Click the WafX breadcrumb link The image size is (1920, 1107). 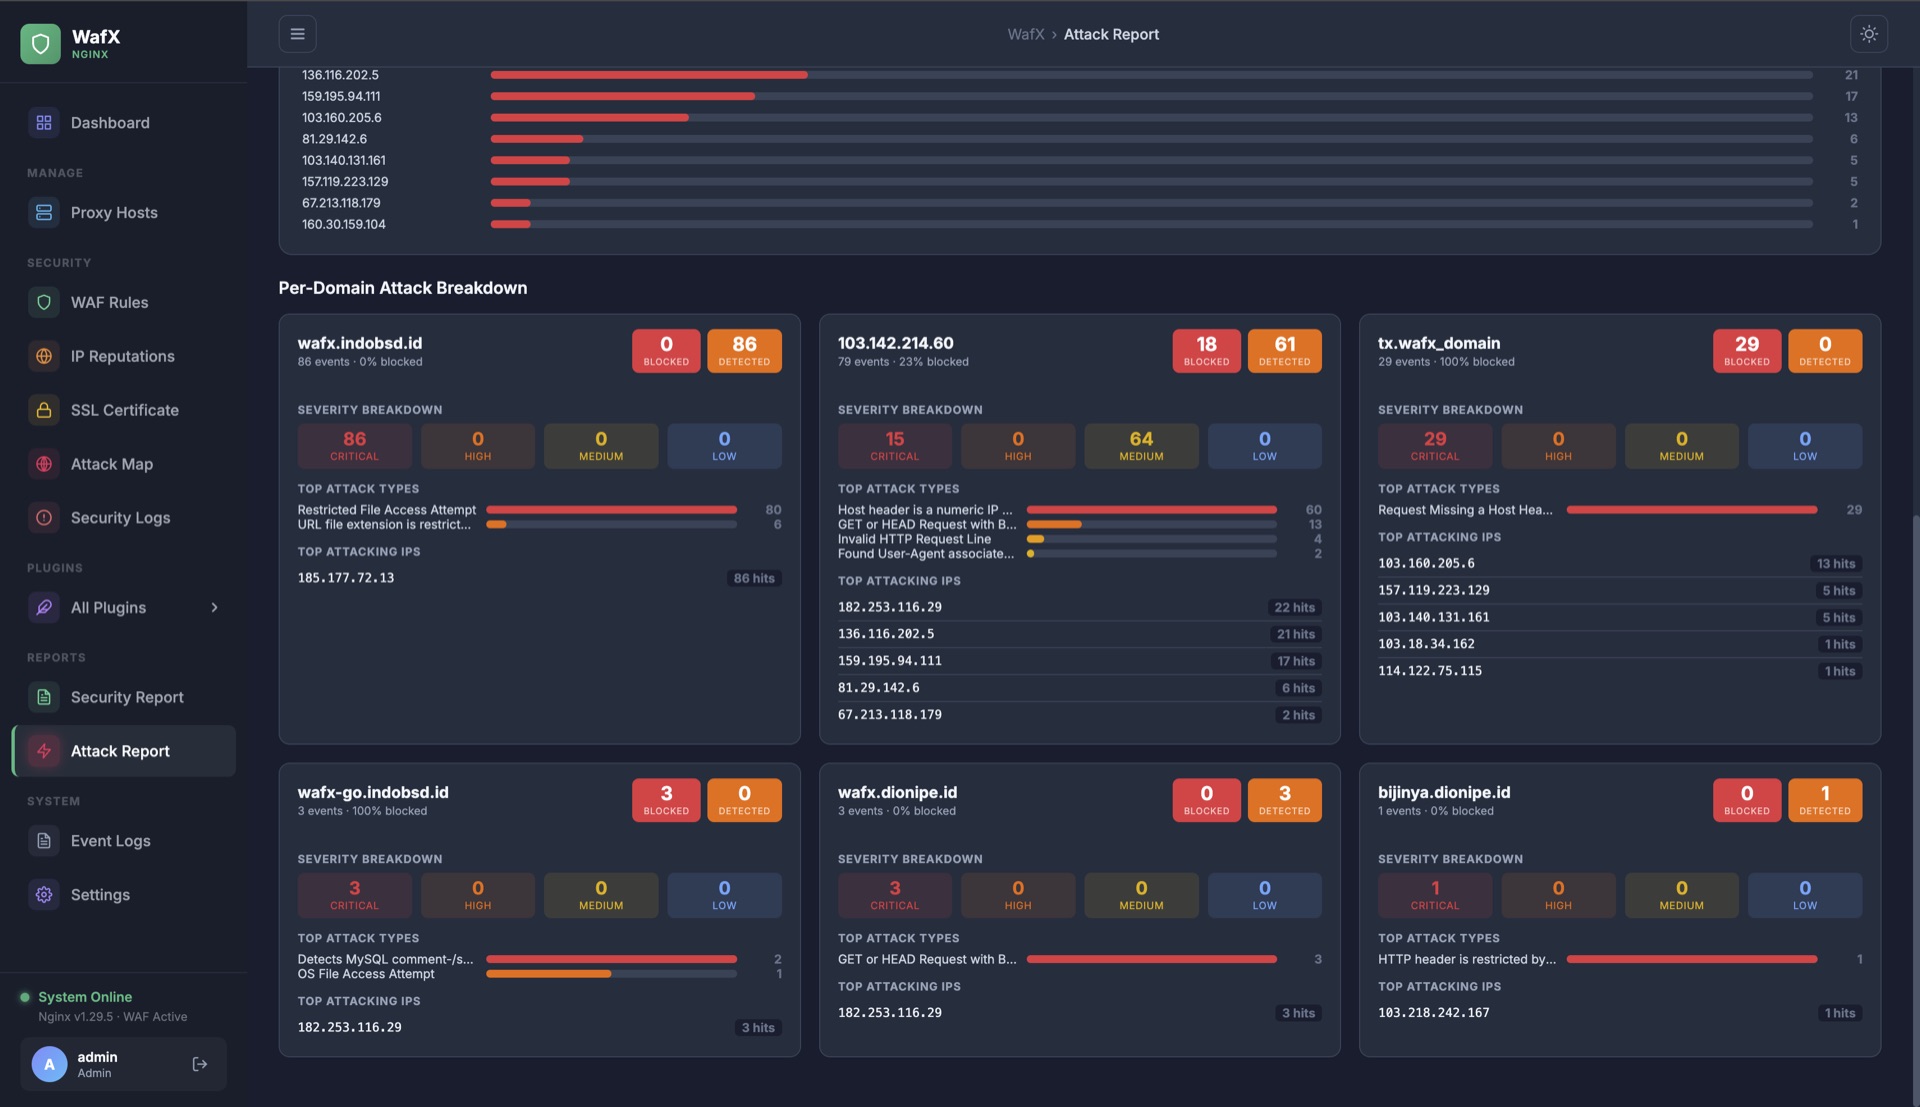[x=1026, y=33]
